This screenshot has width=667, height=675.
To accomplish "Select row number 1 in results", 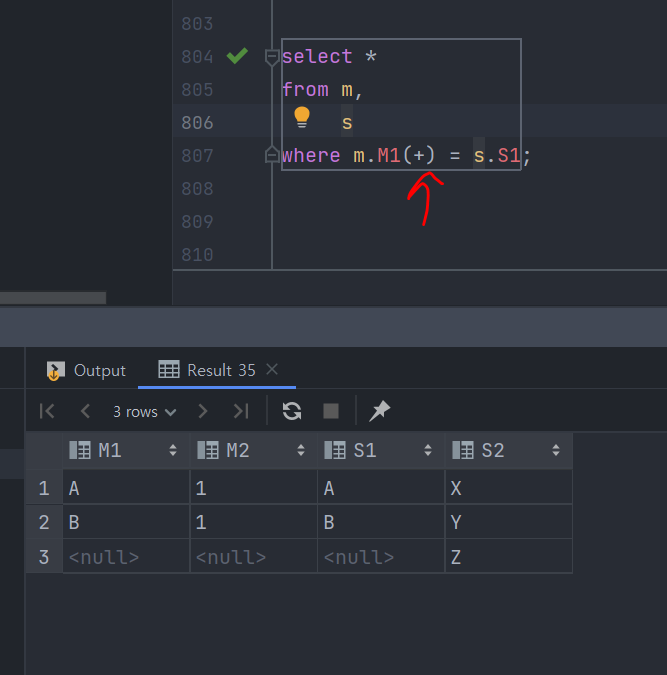I will point(44,488).
